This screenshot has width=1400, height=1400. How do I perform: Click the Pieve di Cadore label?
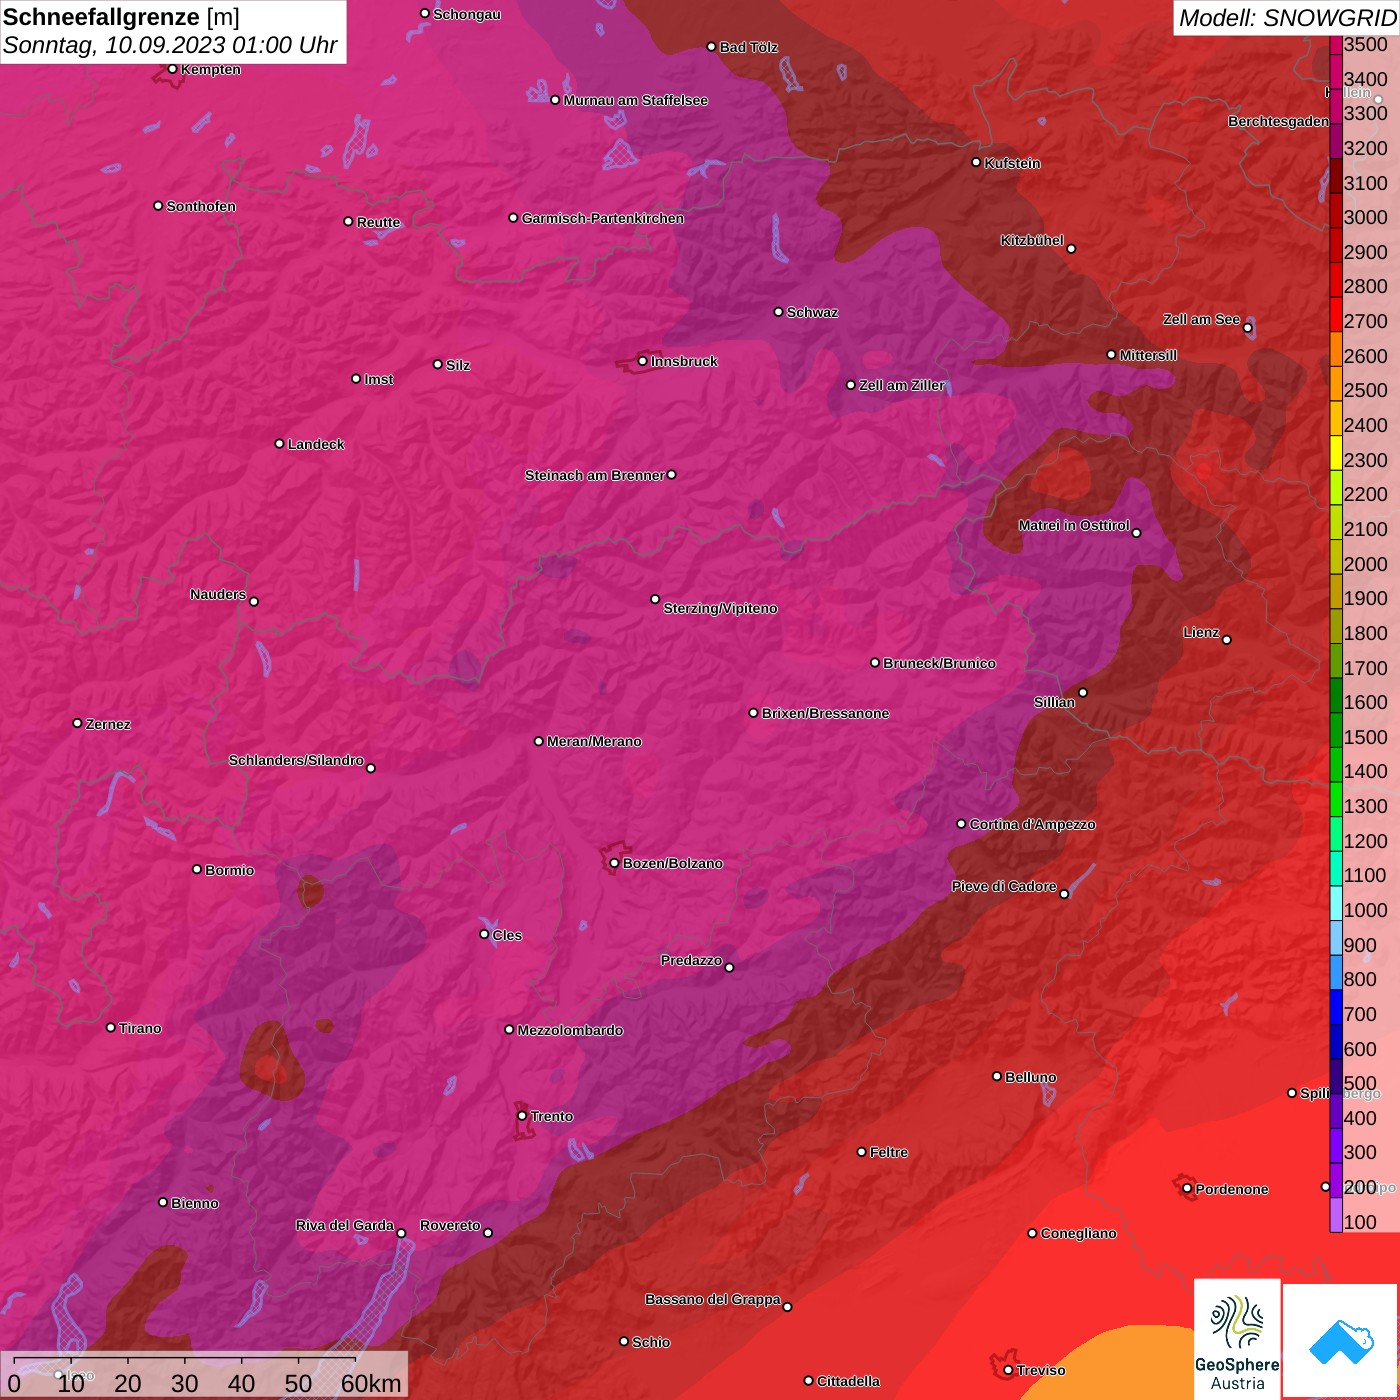1003,886
